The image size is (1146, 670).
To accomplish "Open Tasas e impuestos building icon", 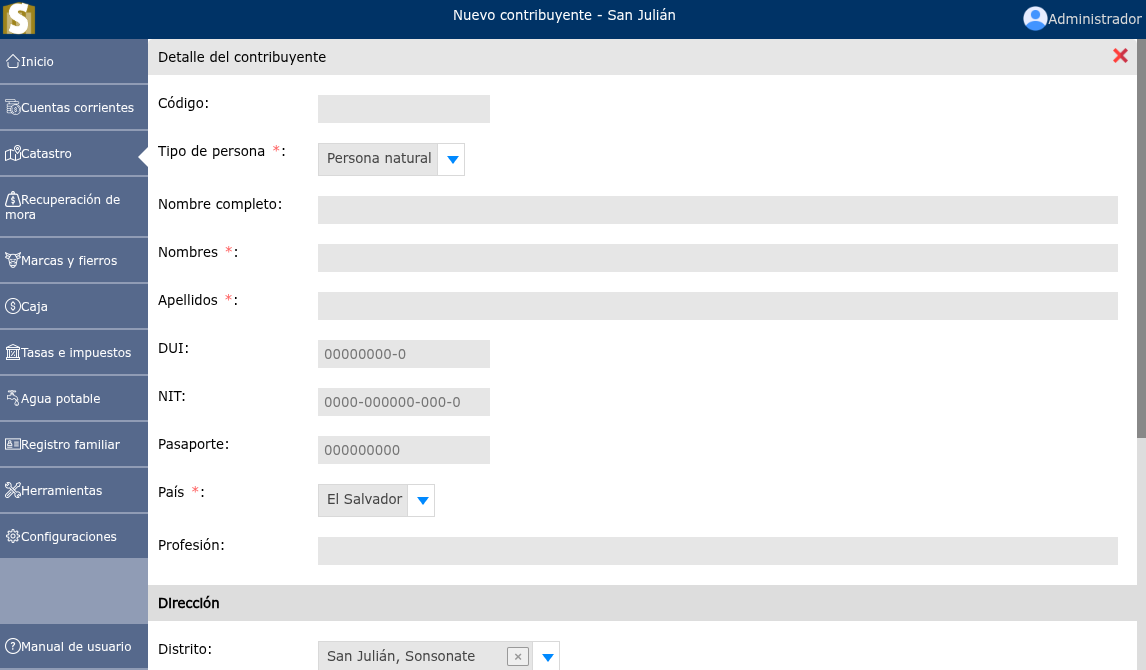I will pos(13,352).
